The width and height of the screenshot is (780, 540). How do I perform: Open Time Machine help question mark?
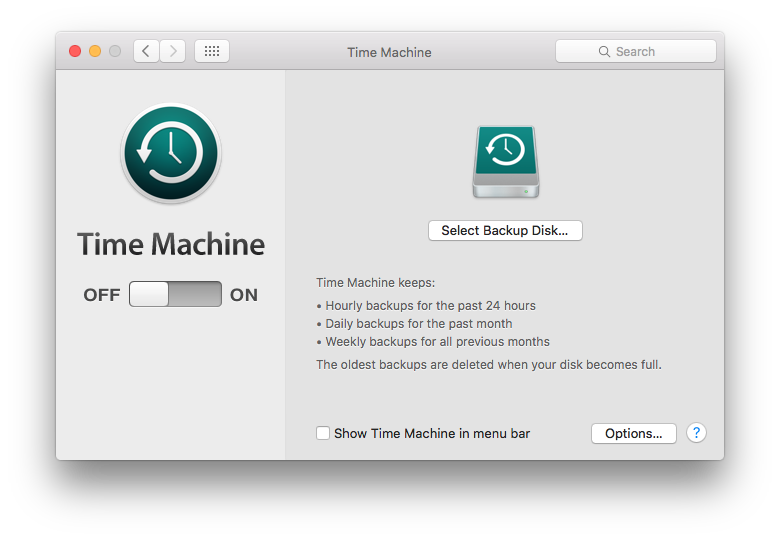[x=697, y=433]
